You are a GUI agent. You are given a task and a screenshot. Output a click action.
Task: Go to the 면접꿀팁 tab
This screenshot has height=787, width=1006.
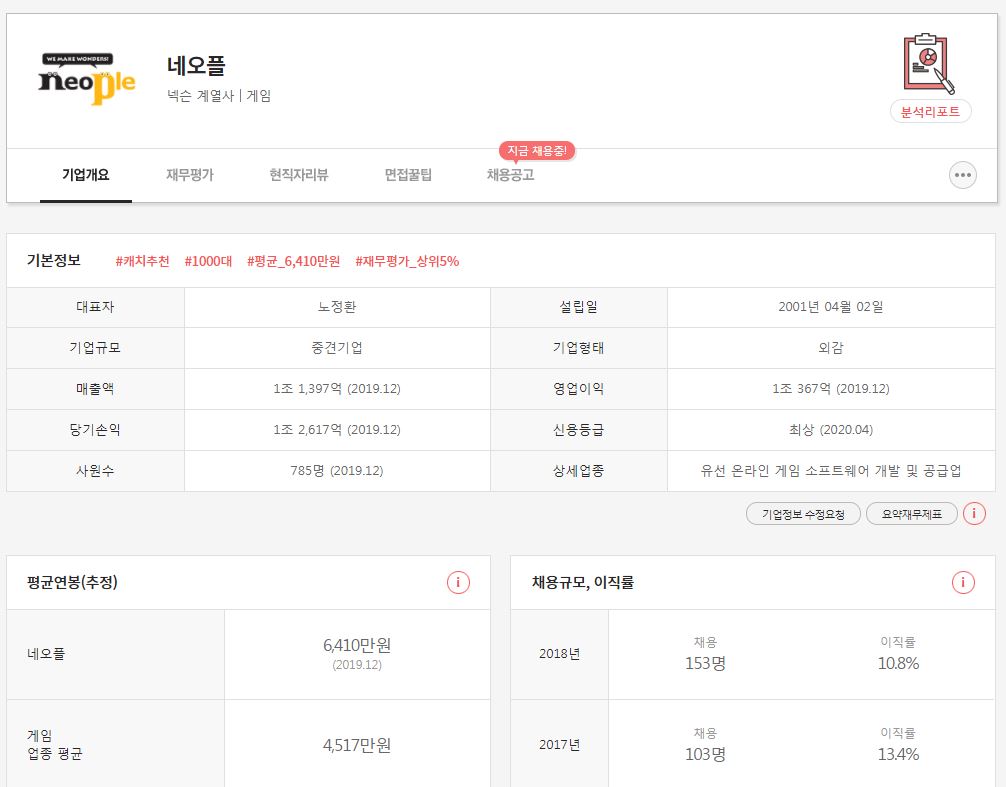408,174
